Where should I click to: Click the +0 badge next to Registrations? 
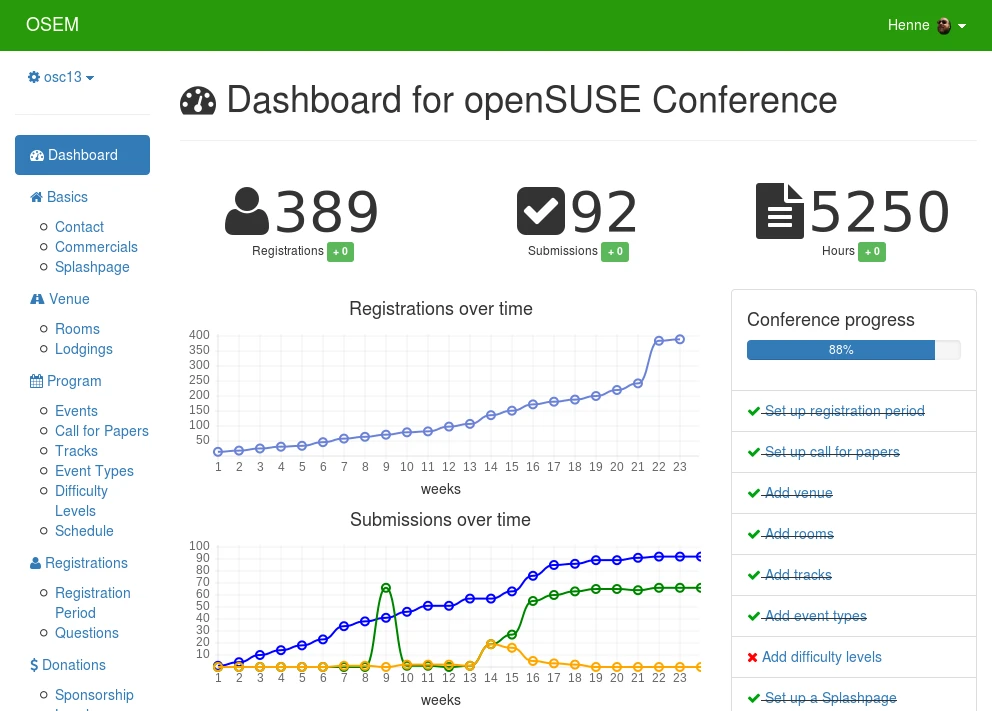click(x=340, y=252)
